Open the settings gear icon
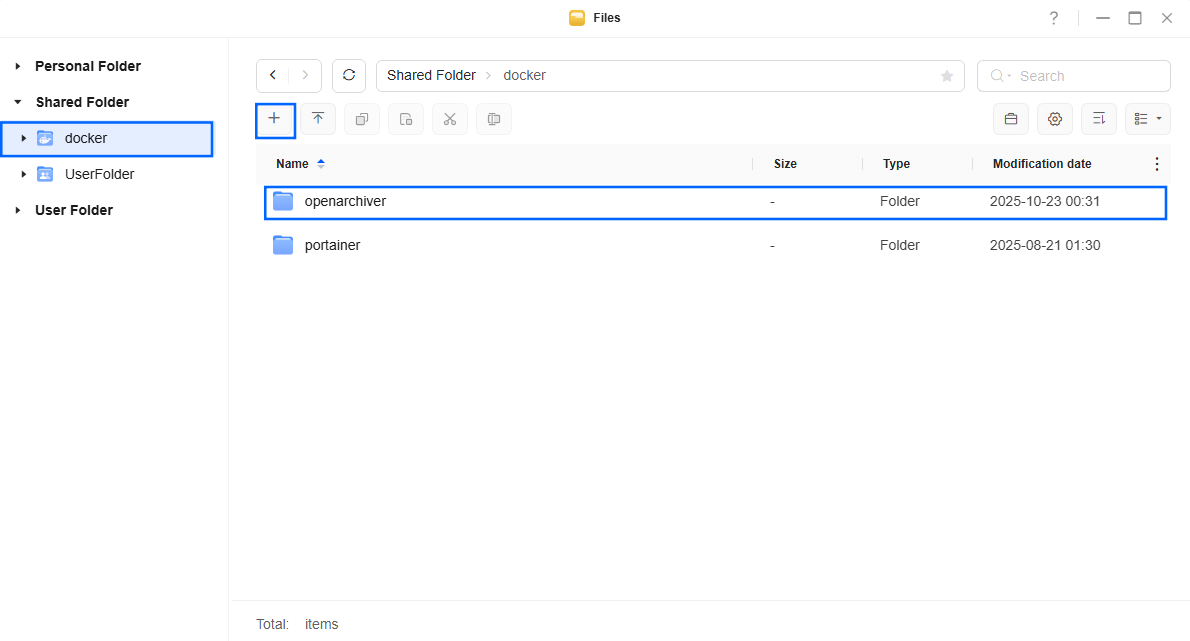 [x=1054, y=119]
